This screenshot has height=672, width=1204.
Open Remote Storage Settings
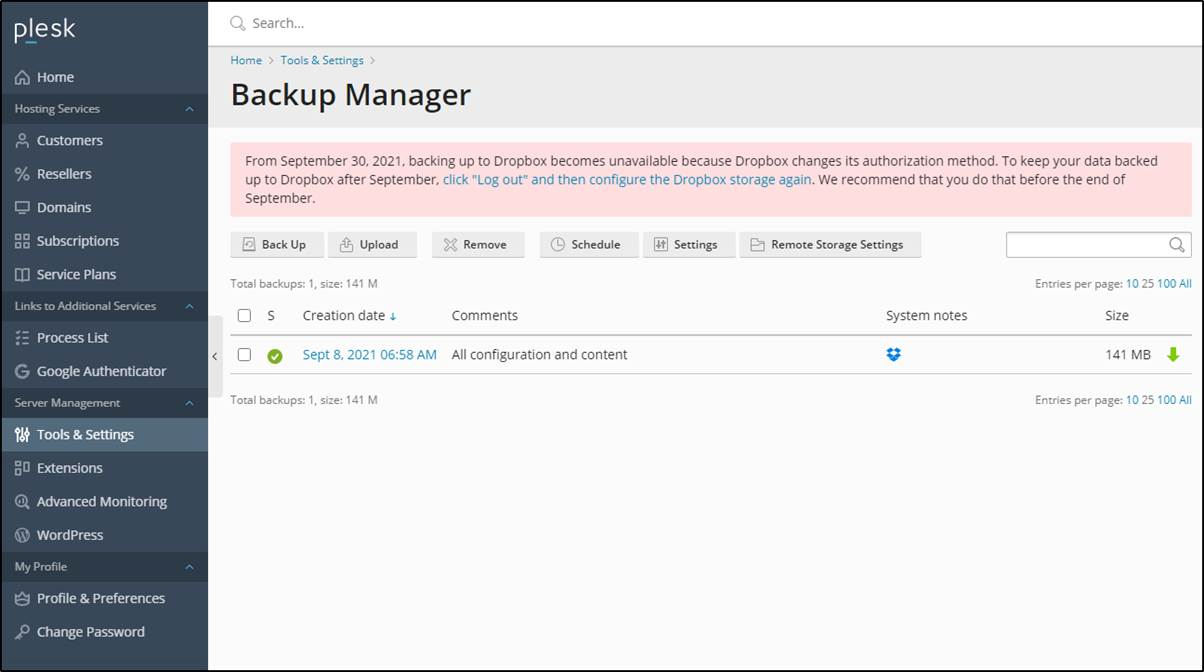829,245
